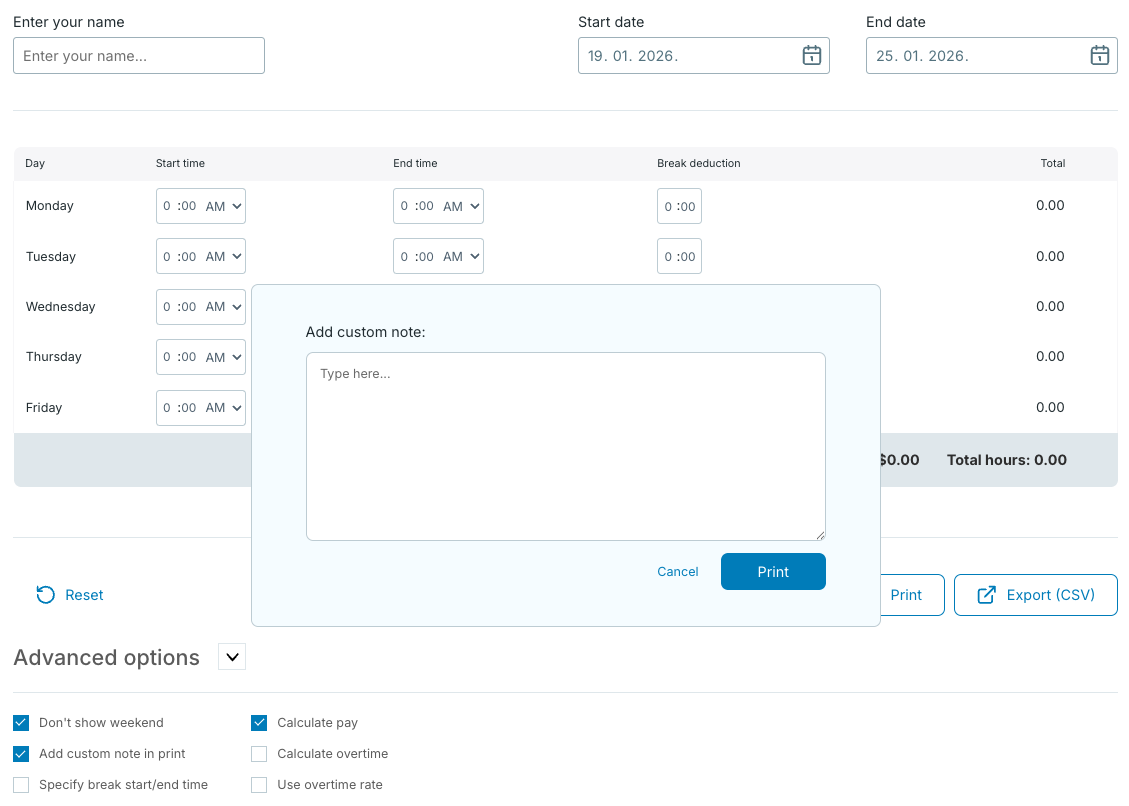Viewport: 1129px width, 806px height.
Task: Click into the custom note text area
Action: 565,446
